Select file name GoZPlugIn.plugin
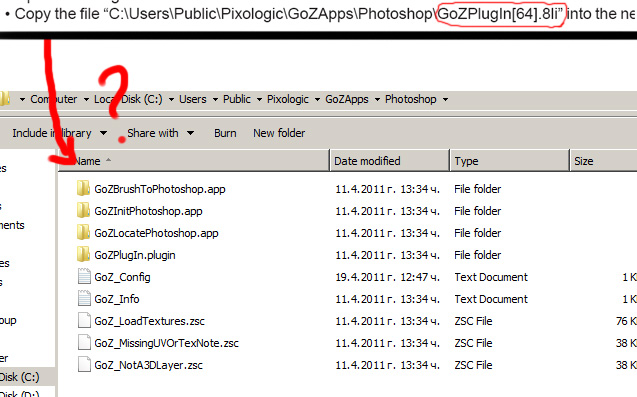The width and height of the screenshot is (637, 397). pyautogui.click(x=135, y=255)
